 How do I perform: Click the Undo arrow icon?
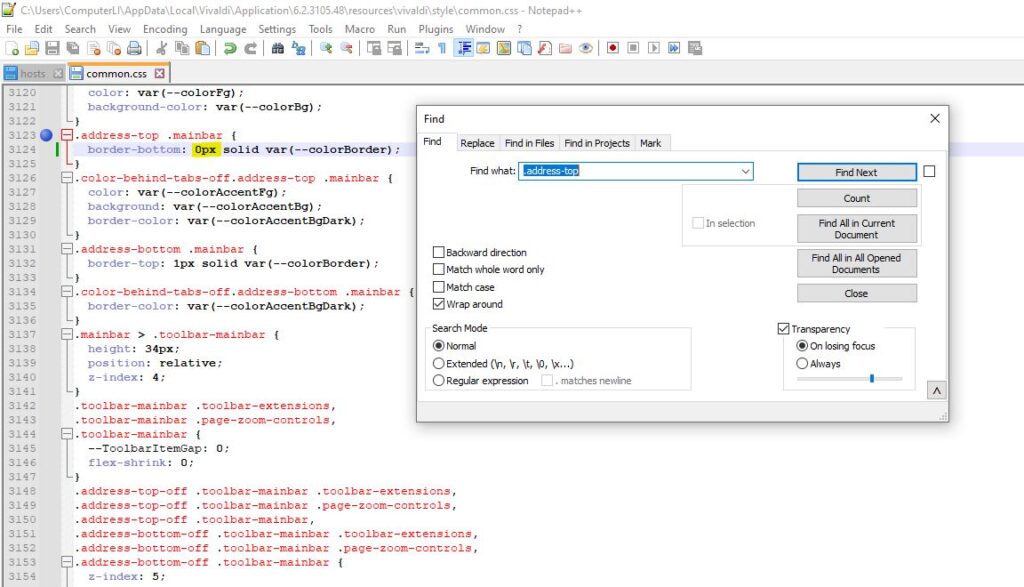pos(229,48)
